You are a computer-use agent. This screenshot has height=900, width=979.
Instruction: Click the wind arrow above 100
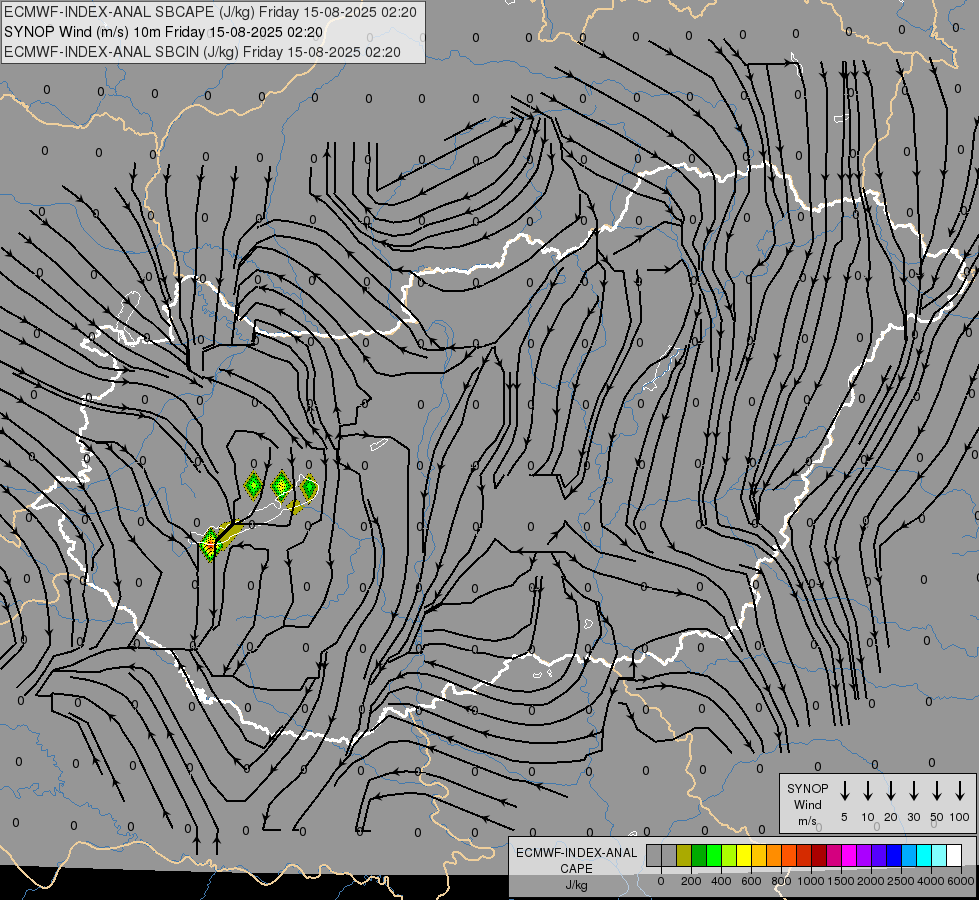tap(960, 791)
